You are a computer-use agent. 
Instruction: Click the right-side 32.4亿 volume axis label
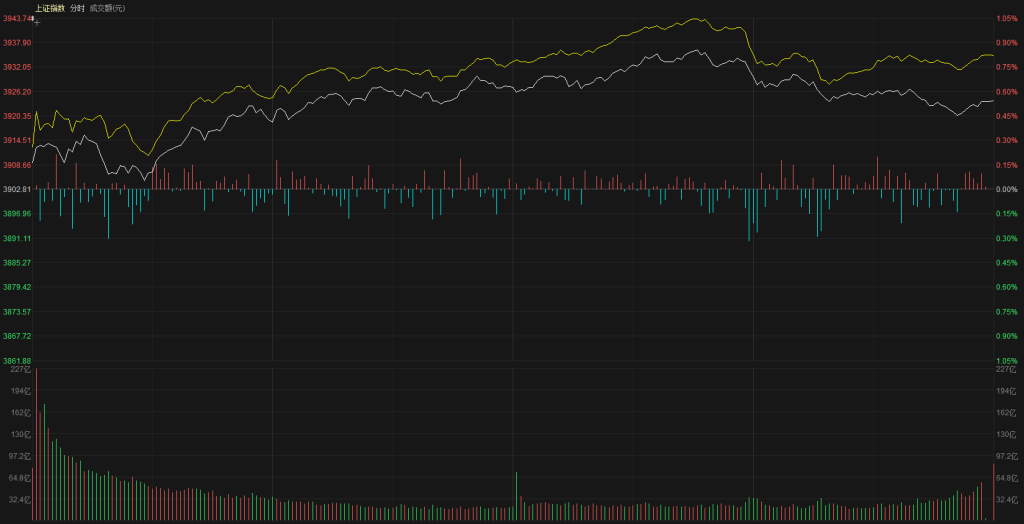point(1007,498)
